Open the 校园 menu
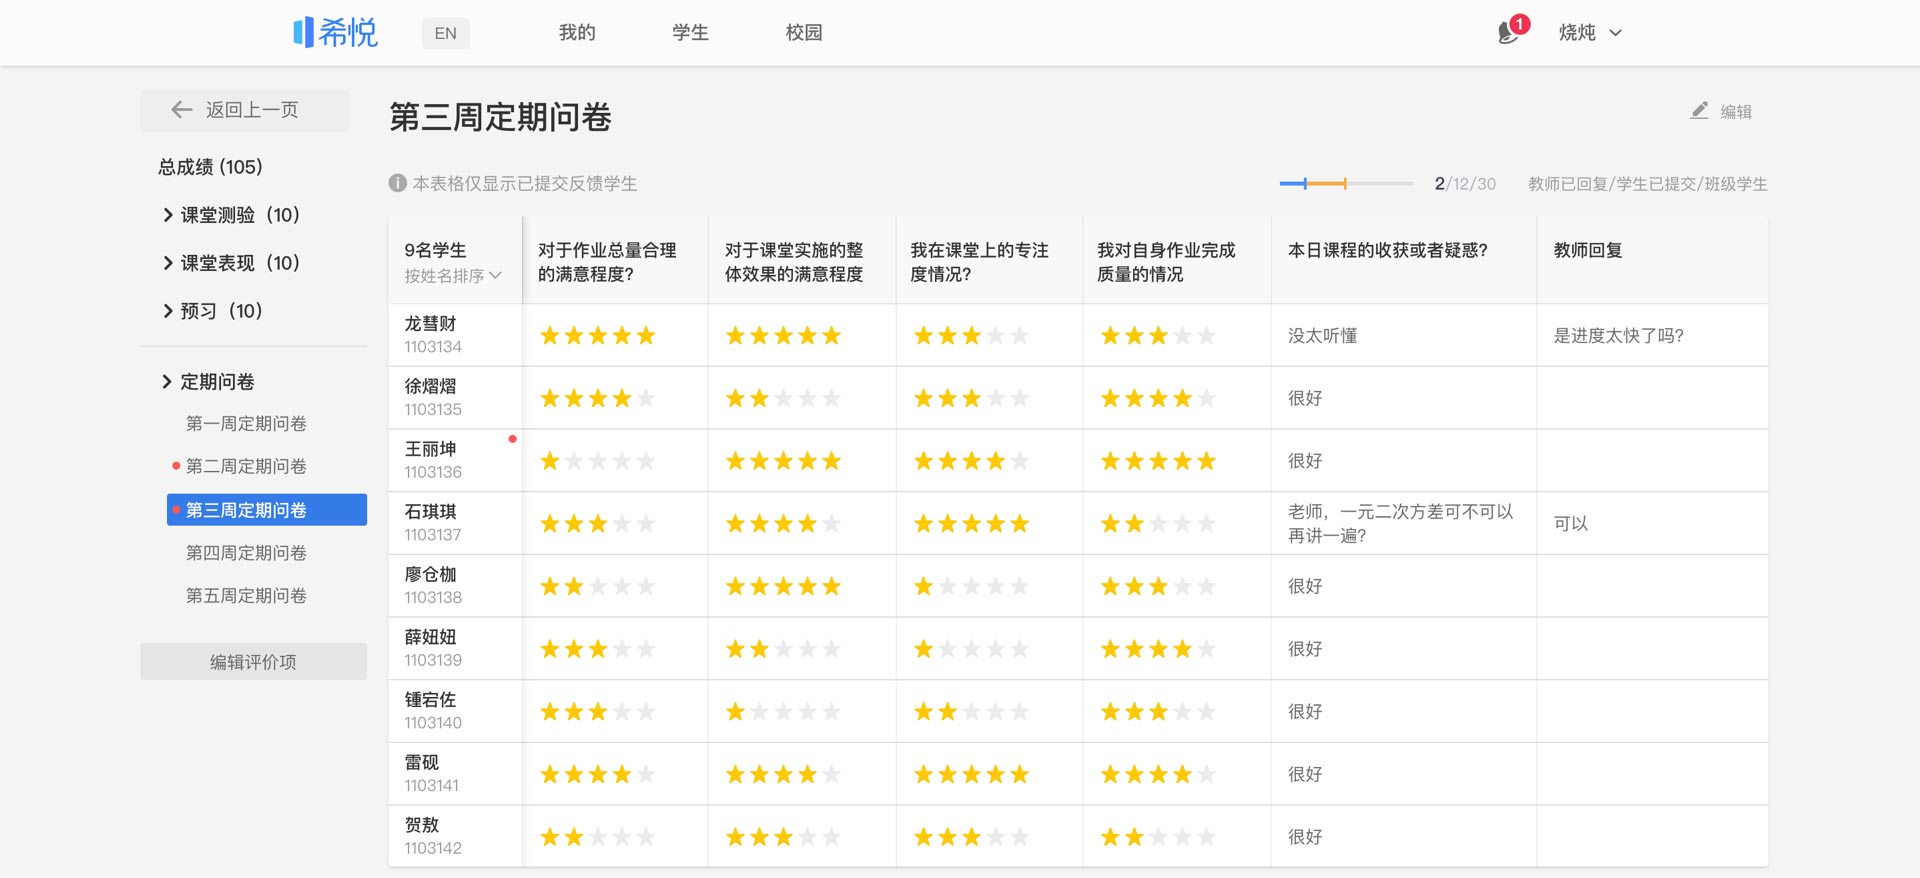 click(803, 33)
